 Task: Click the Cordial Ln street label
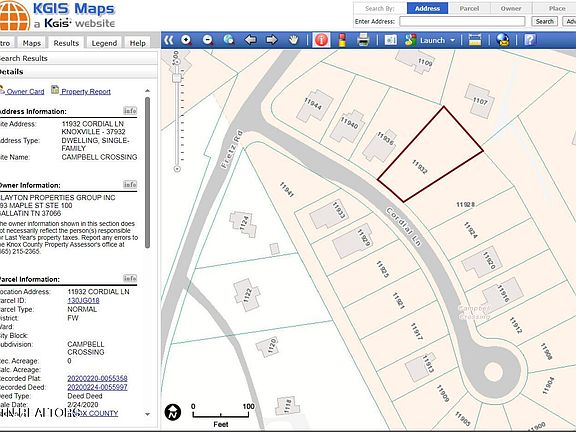[403, 227]
